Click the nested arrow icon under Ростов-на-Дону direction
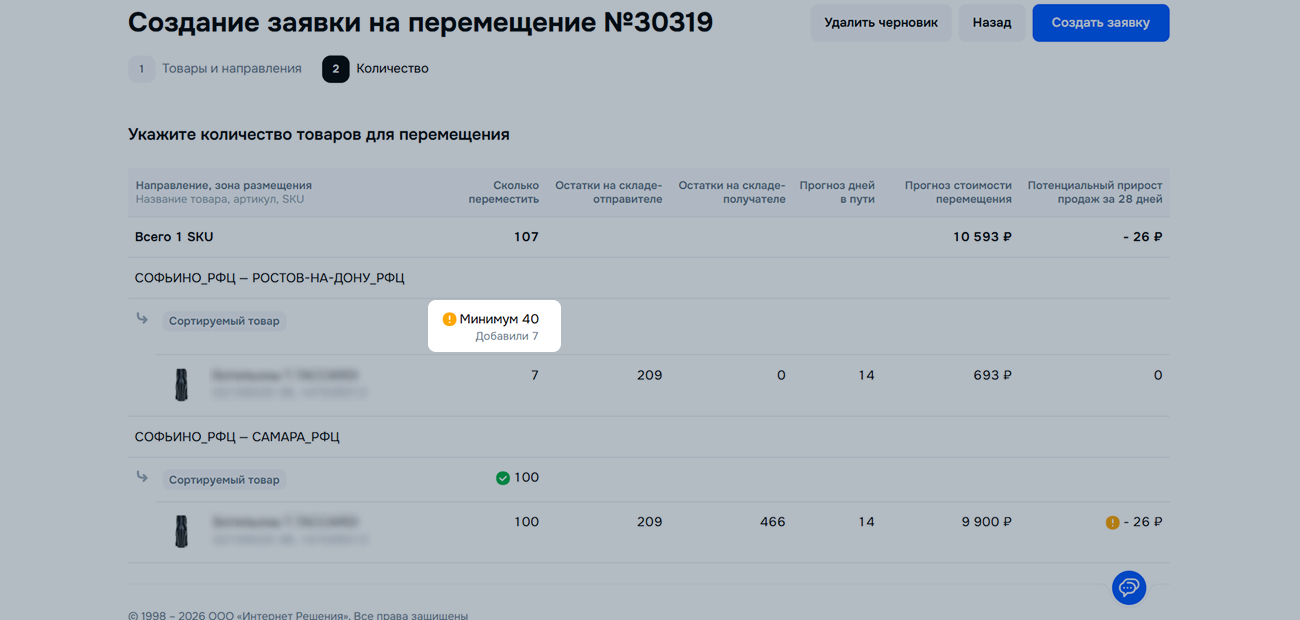The image size is (1300, 620). 142,319
